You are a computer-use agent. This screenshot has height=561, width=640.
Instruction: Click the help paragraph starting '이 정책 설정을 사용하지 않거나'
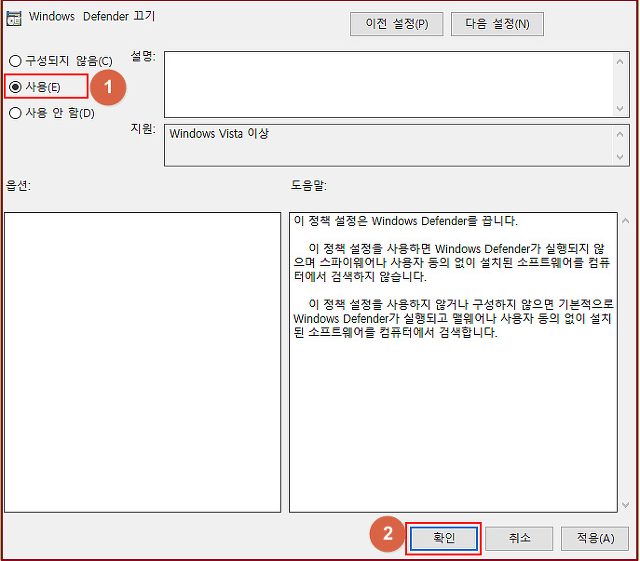click(x=453, y=318)
